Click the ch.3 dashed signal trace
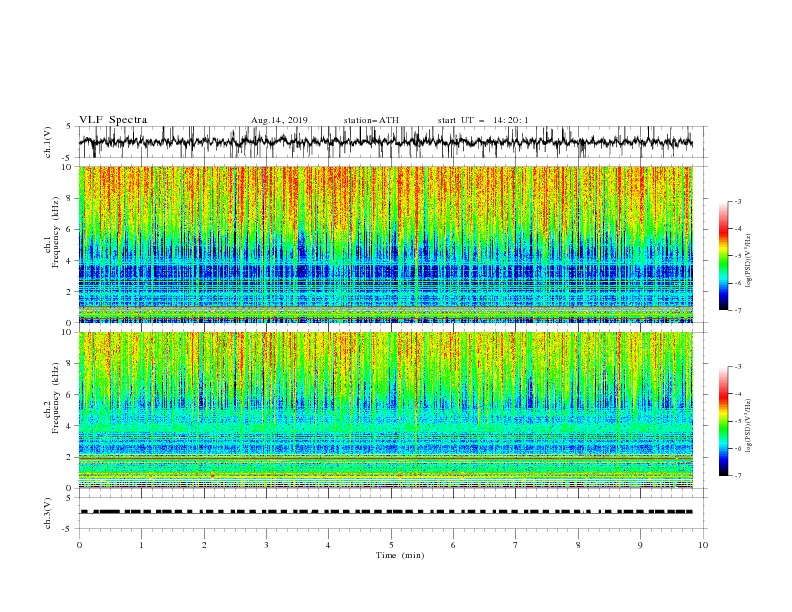 click(x=386, y=512)
